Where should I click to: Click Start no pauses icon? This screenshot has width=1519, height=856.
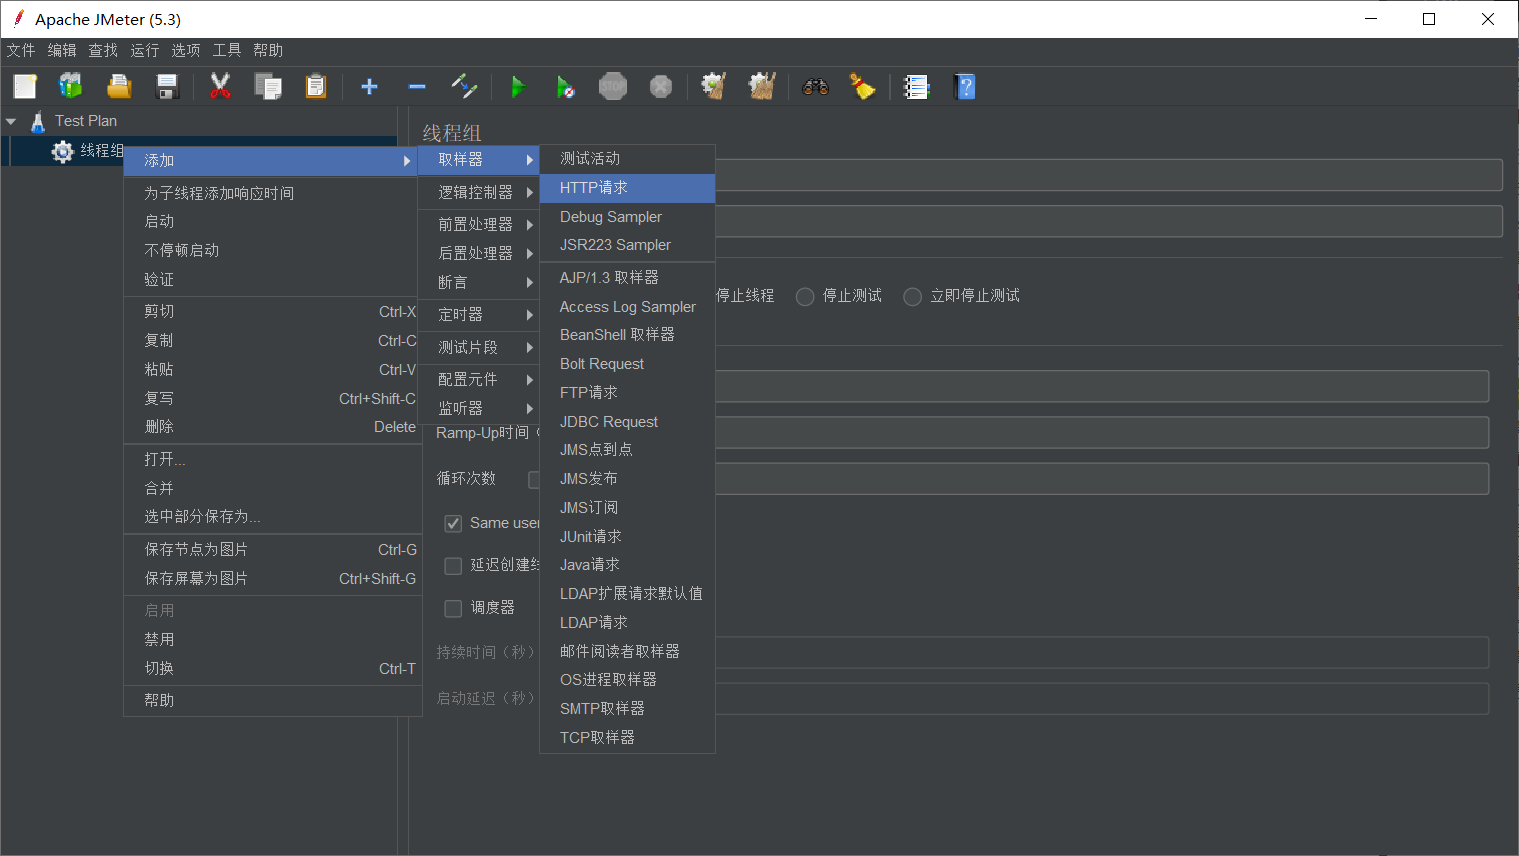(x=565, y=87)
